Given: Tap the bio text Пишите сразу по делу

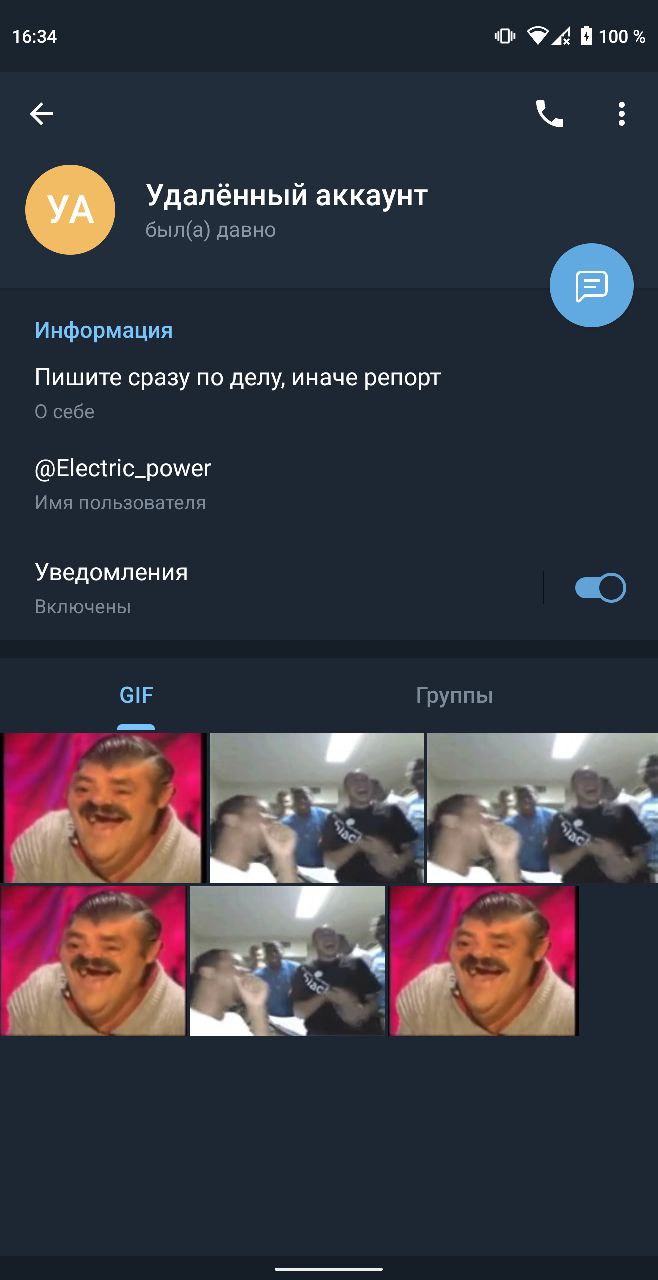Looking at the screenshot, I should click(238, 377).
